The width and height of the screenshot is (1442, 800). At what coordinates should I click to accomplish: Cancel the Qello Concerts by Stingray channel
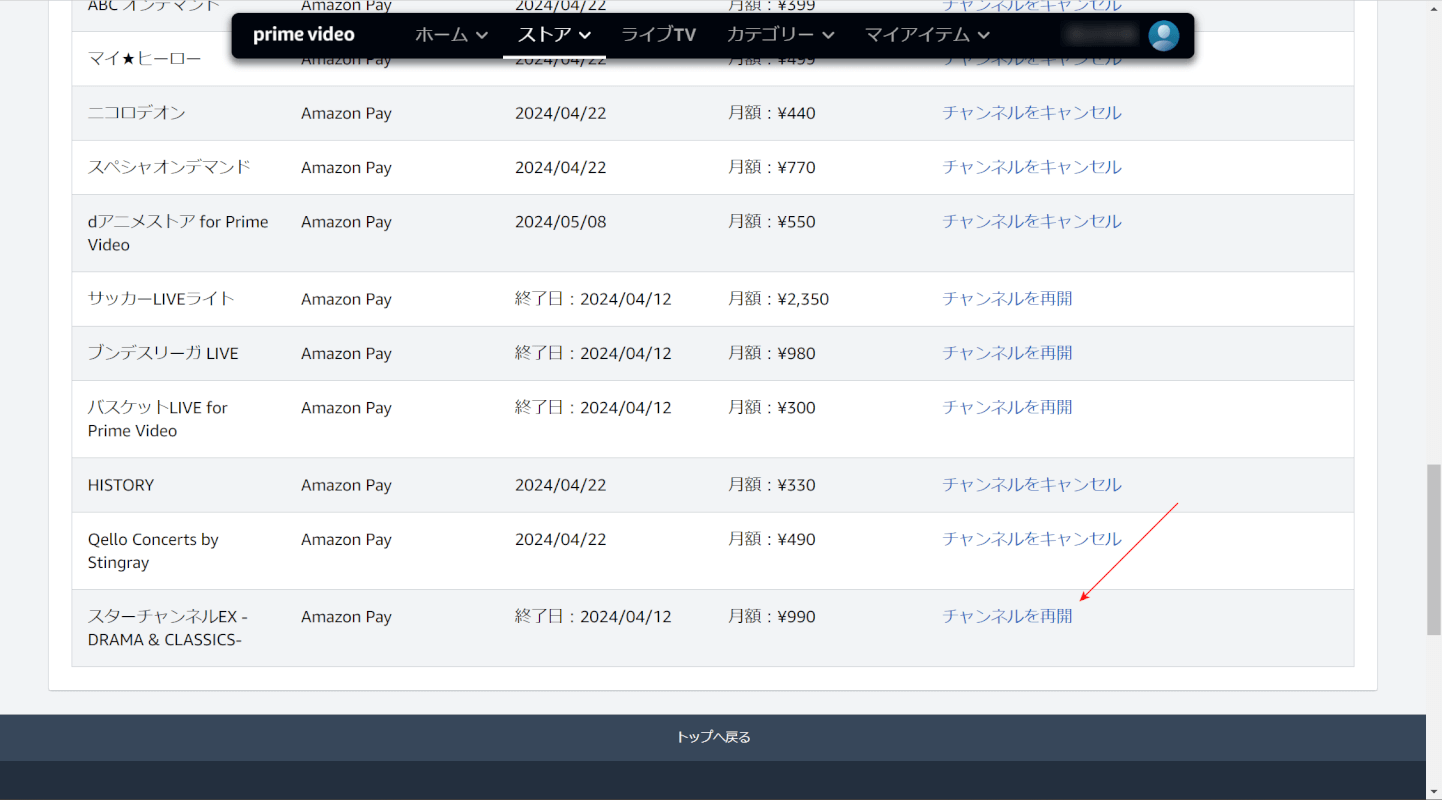pyautogui.click(x=1032, y=538)
